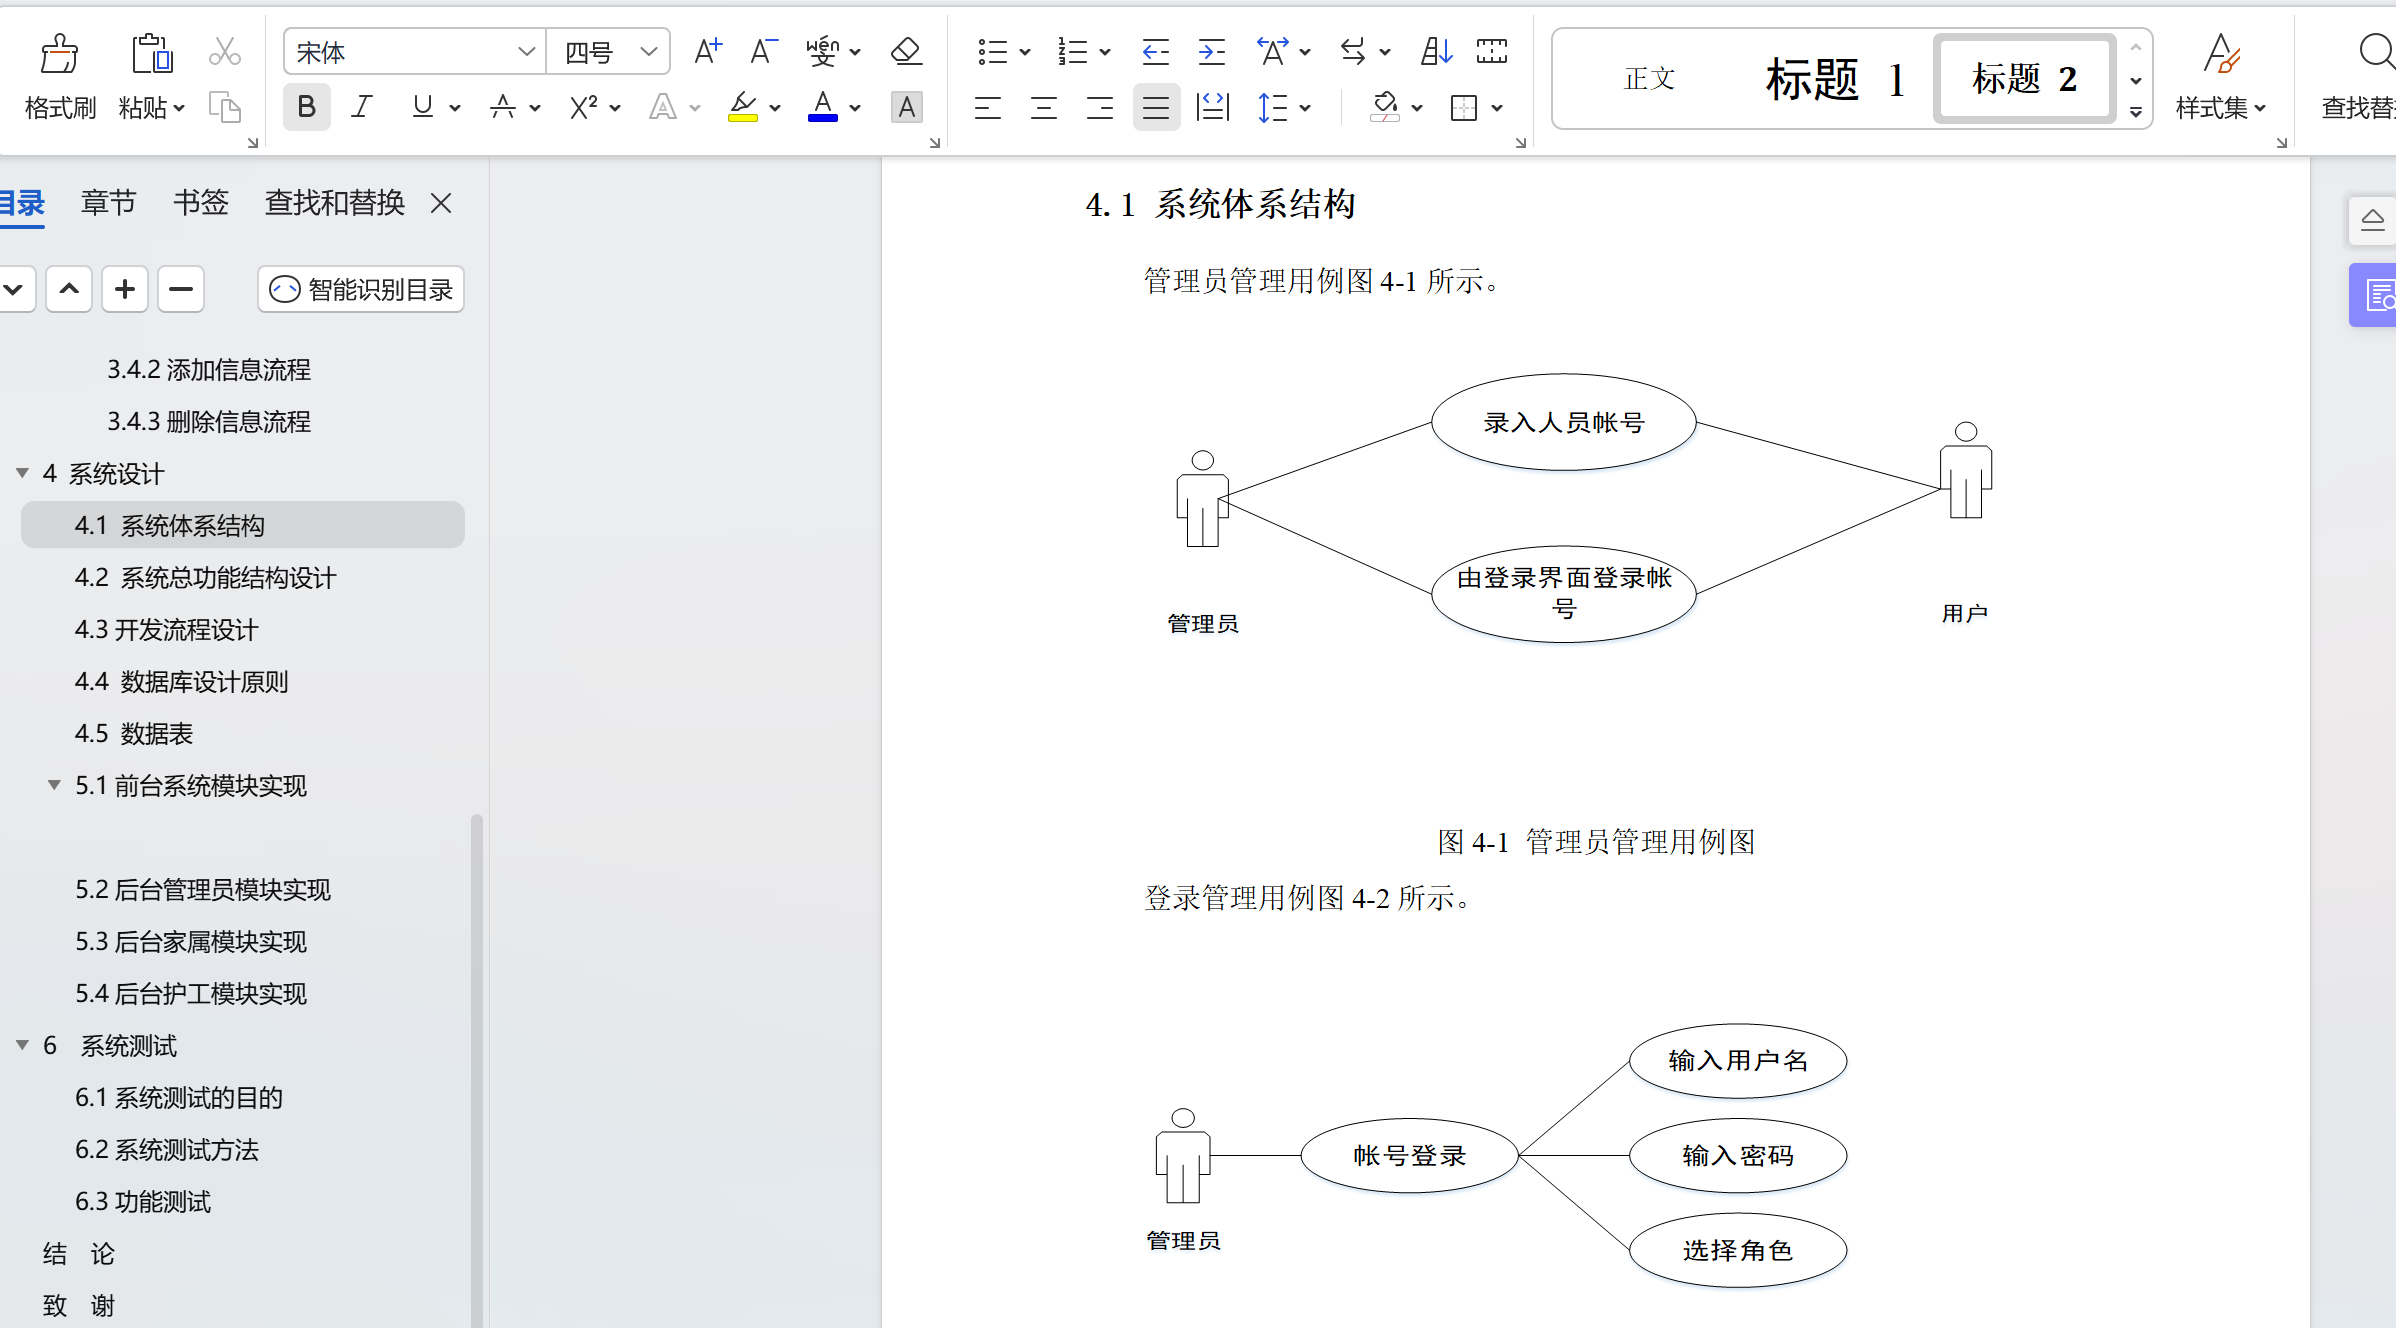The height and width of the screenshot is (1328, 2396).
Task: Toggle Bold formatting
Action: pyautogui.click(x=306, y=106)
